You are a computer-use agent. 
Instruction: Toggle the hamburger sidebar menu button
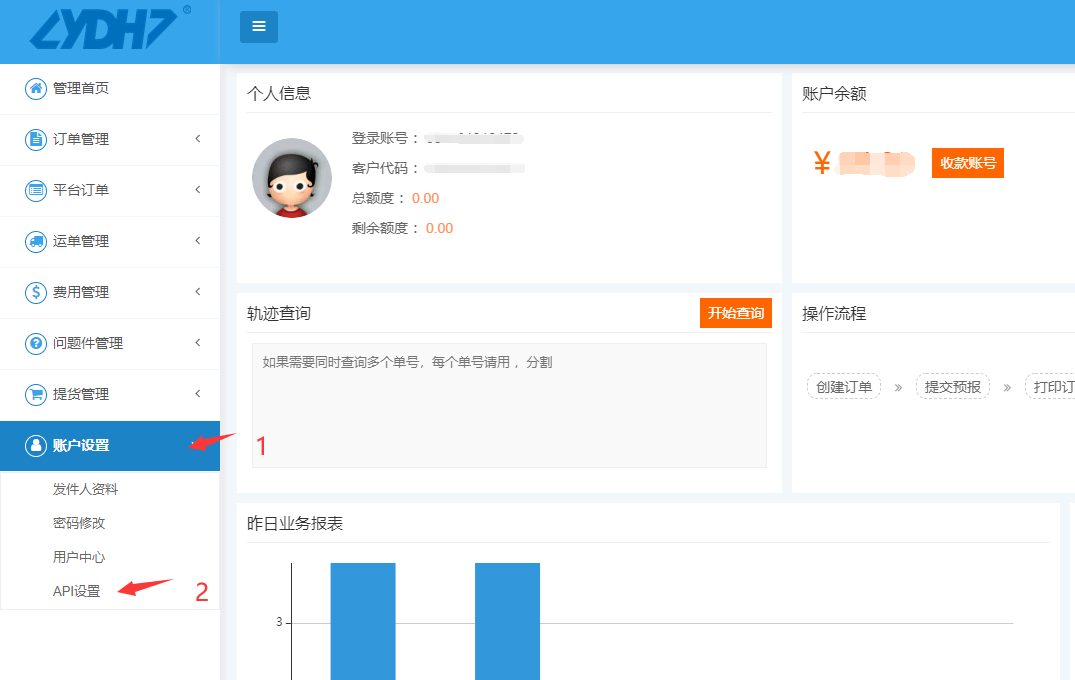258,27
